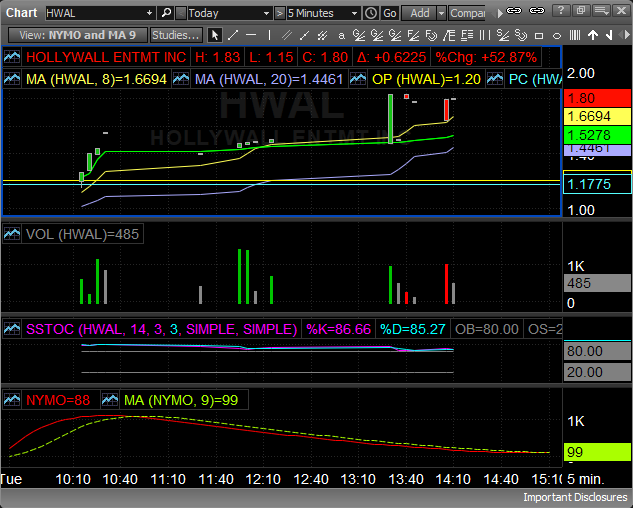
Task: Click the '5 min.' interval label
Action: coord(586,479)
